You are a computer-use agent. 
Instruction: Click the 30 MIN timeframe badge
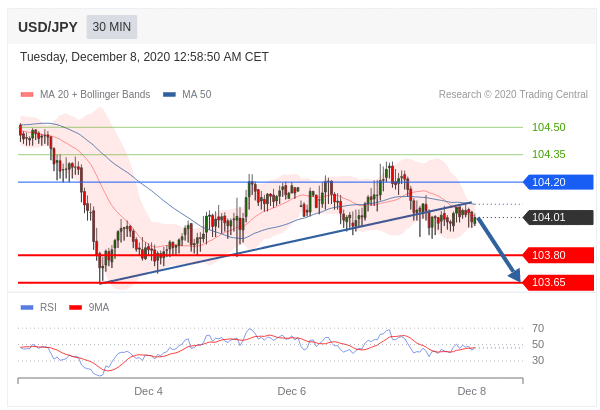pos(112,27)
